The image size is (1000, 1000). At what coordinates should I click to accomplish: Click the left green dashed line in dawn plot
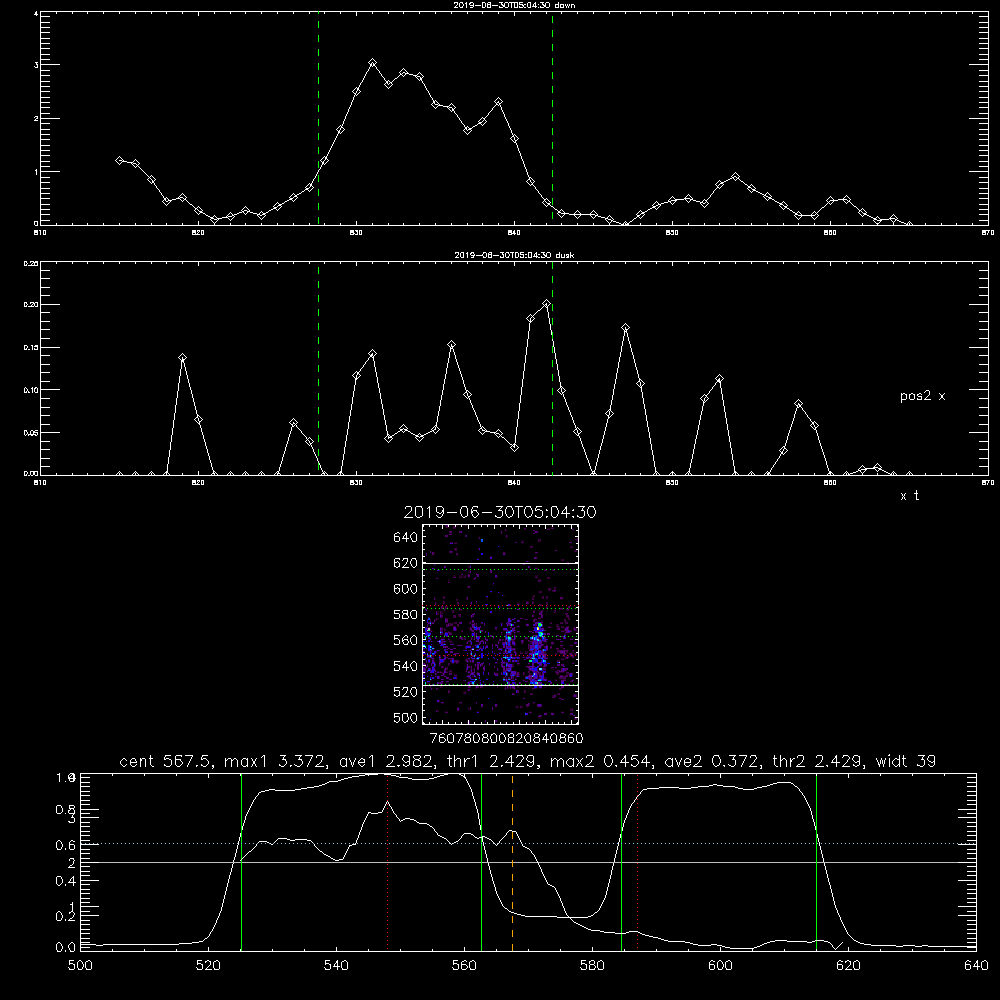click(318, 118)
